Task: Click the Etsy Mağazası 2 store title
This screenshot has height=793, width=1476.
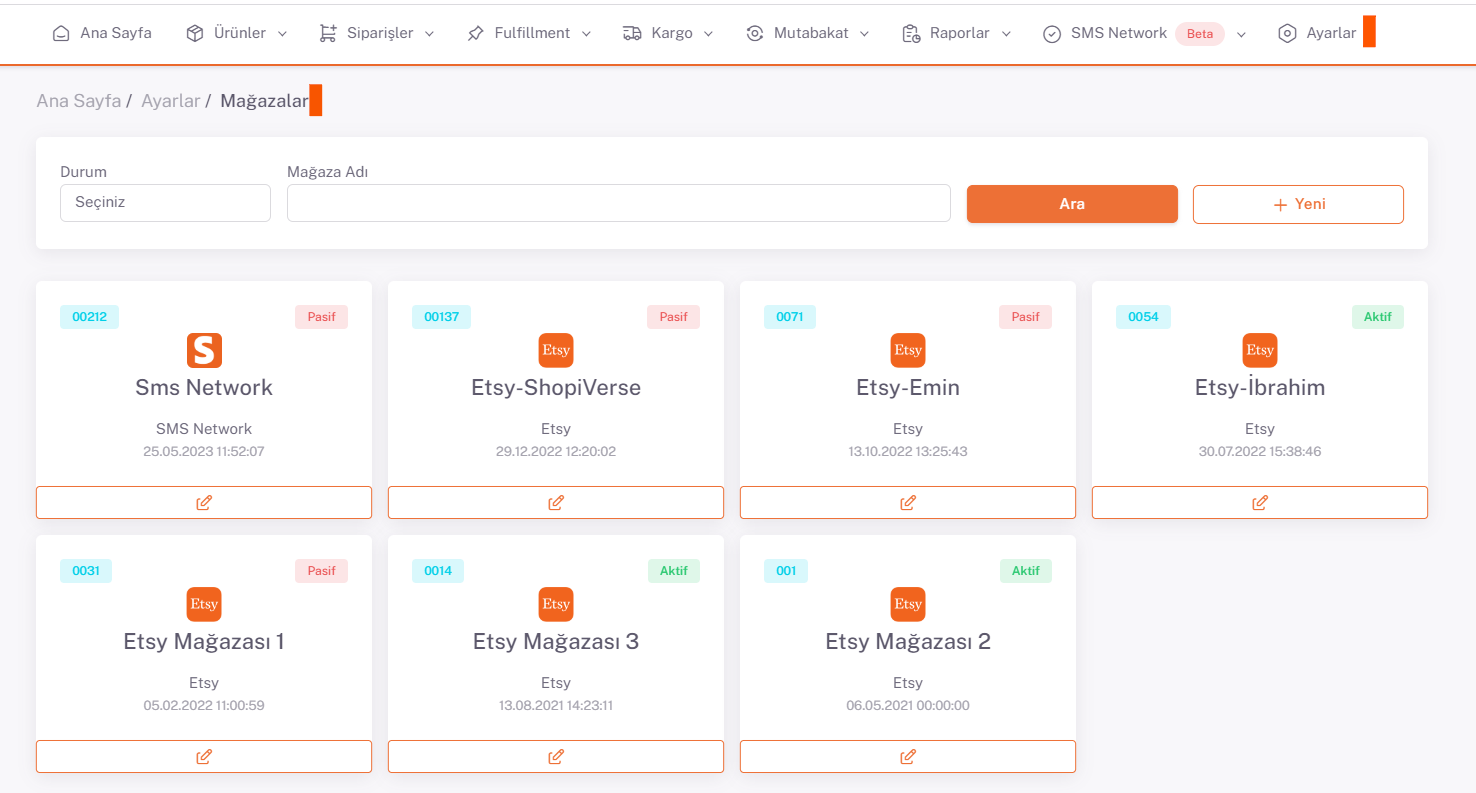Action: [908, 642]
